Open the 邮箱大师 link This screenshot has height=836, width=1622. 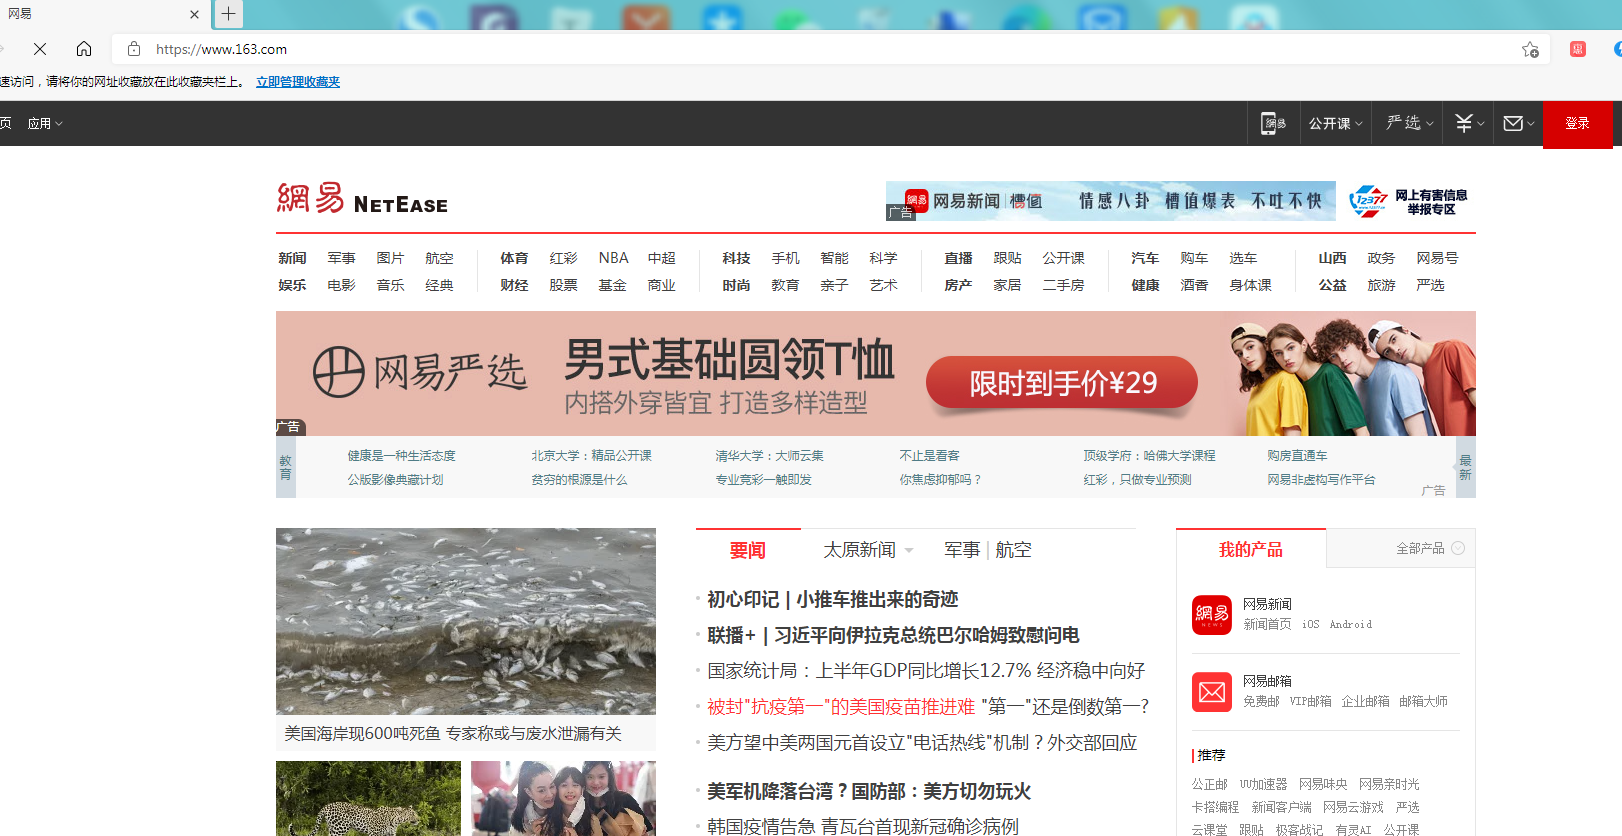(1423, 701)
